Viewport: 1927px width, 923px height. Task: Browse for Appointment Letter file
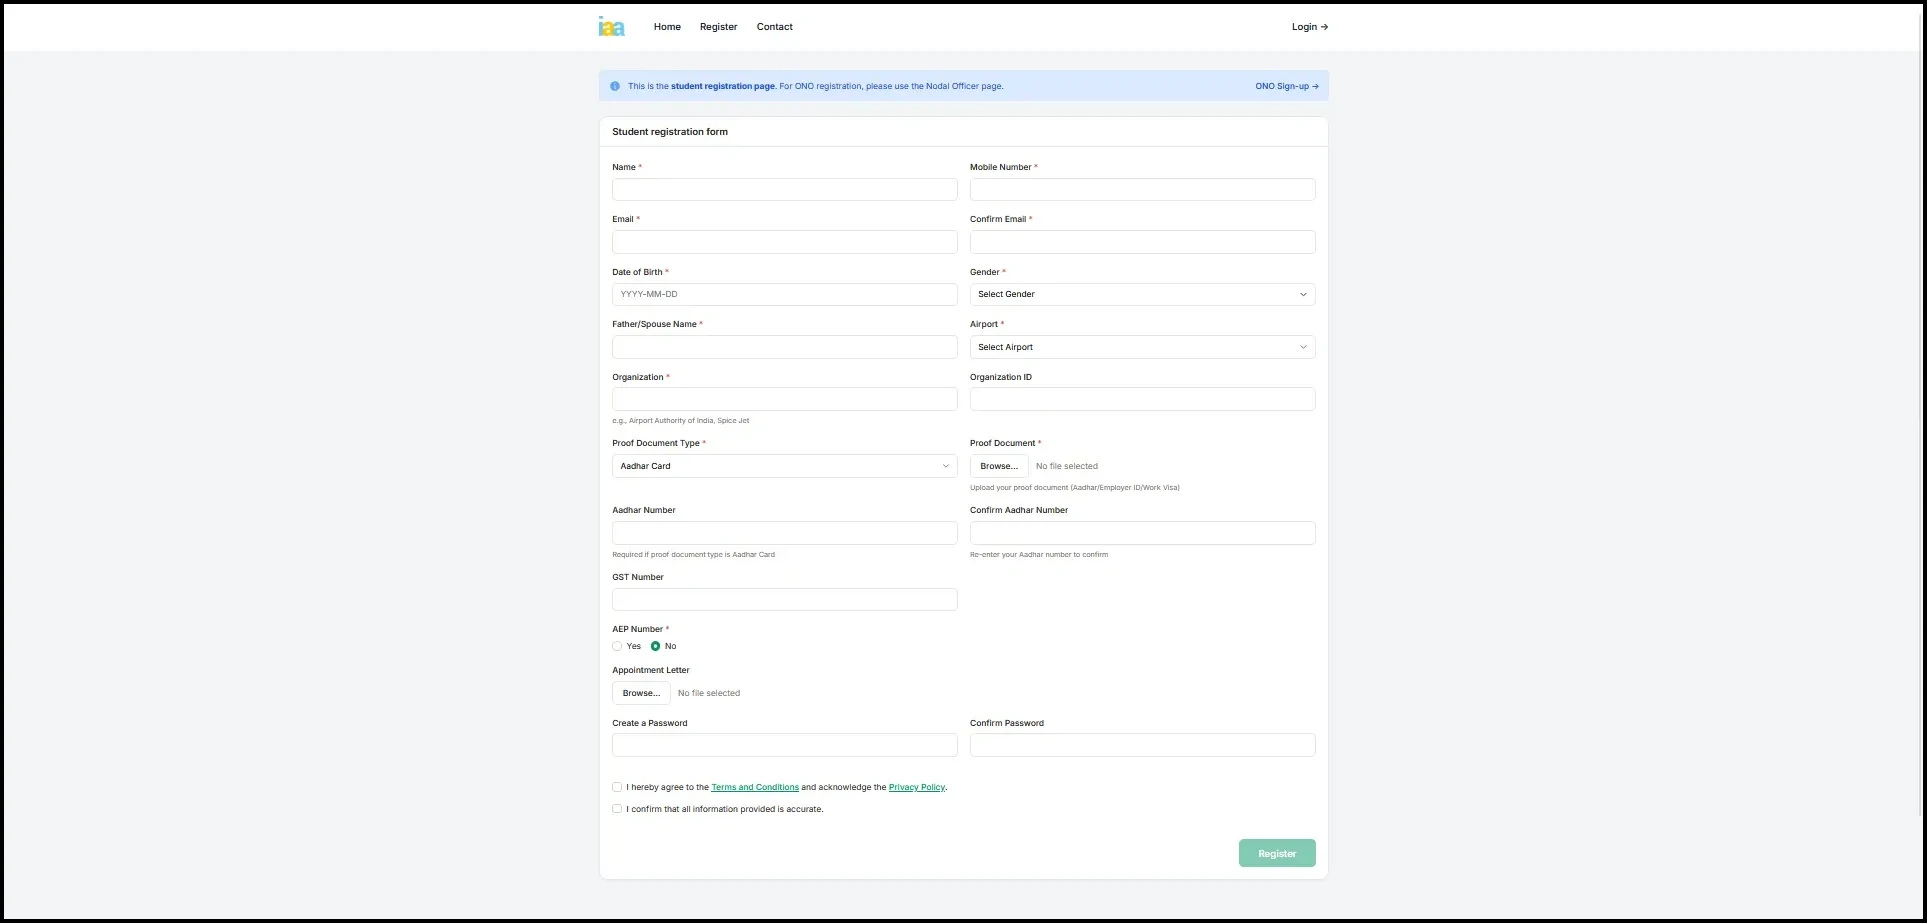click(641, 693)
